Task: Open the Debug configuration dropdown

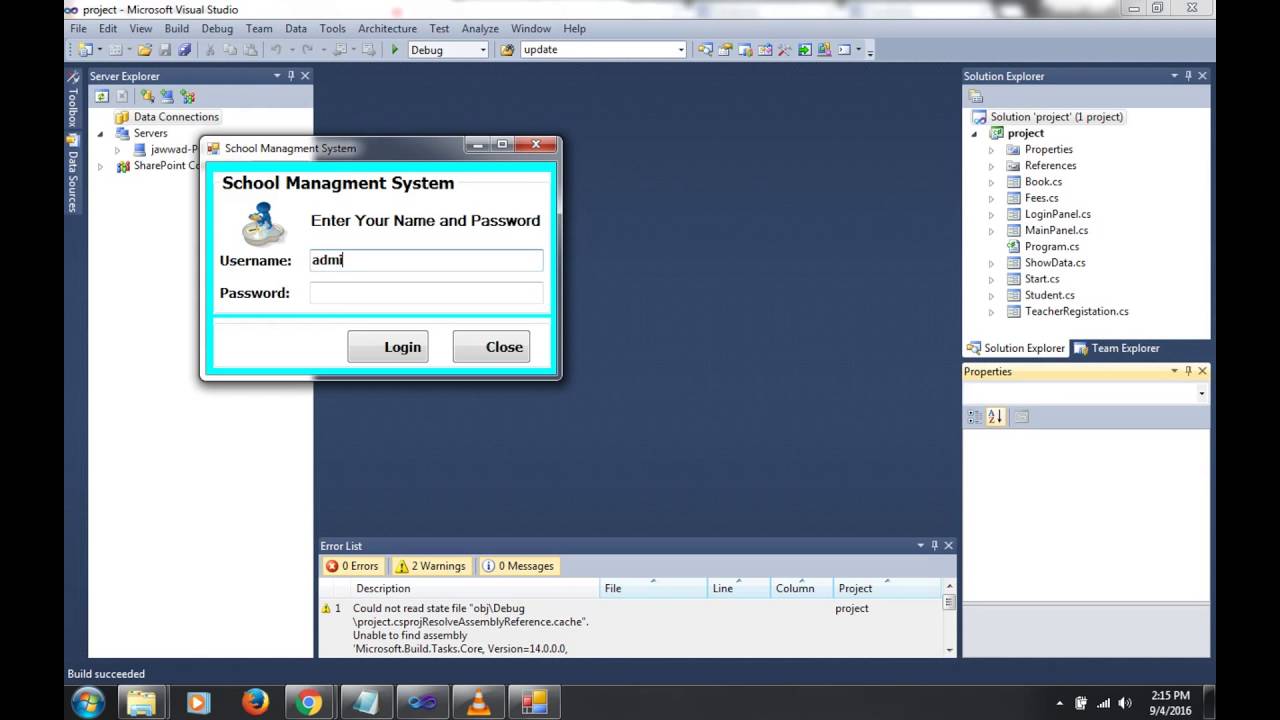Action: click(483, 50)
